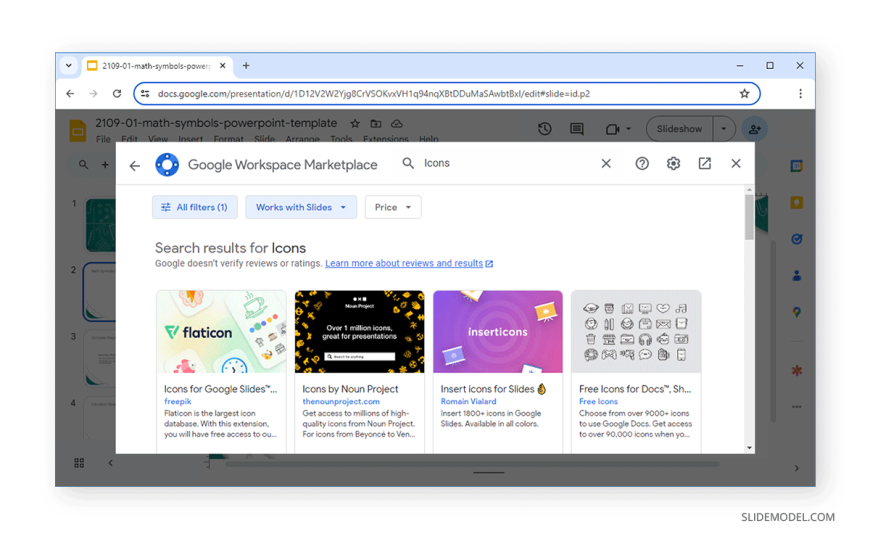
Task: Select slide 2 thumbnail in filmstrip
Action: (x=100, y=292)
